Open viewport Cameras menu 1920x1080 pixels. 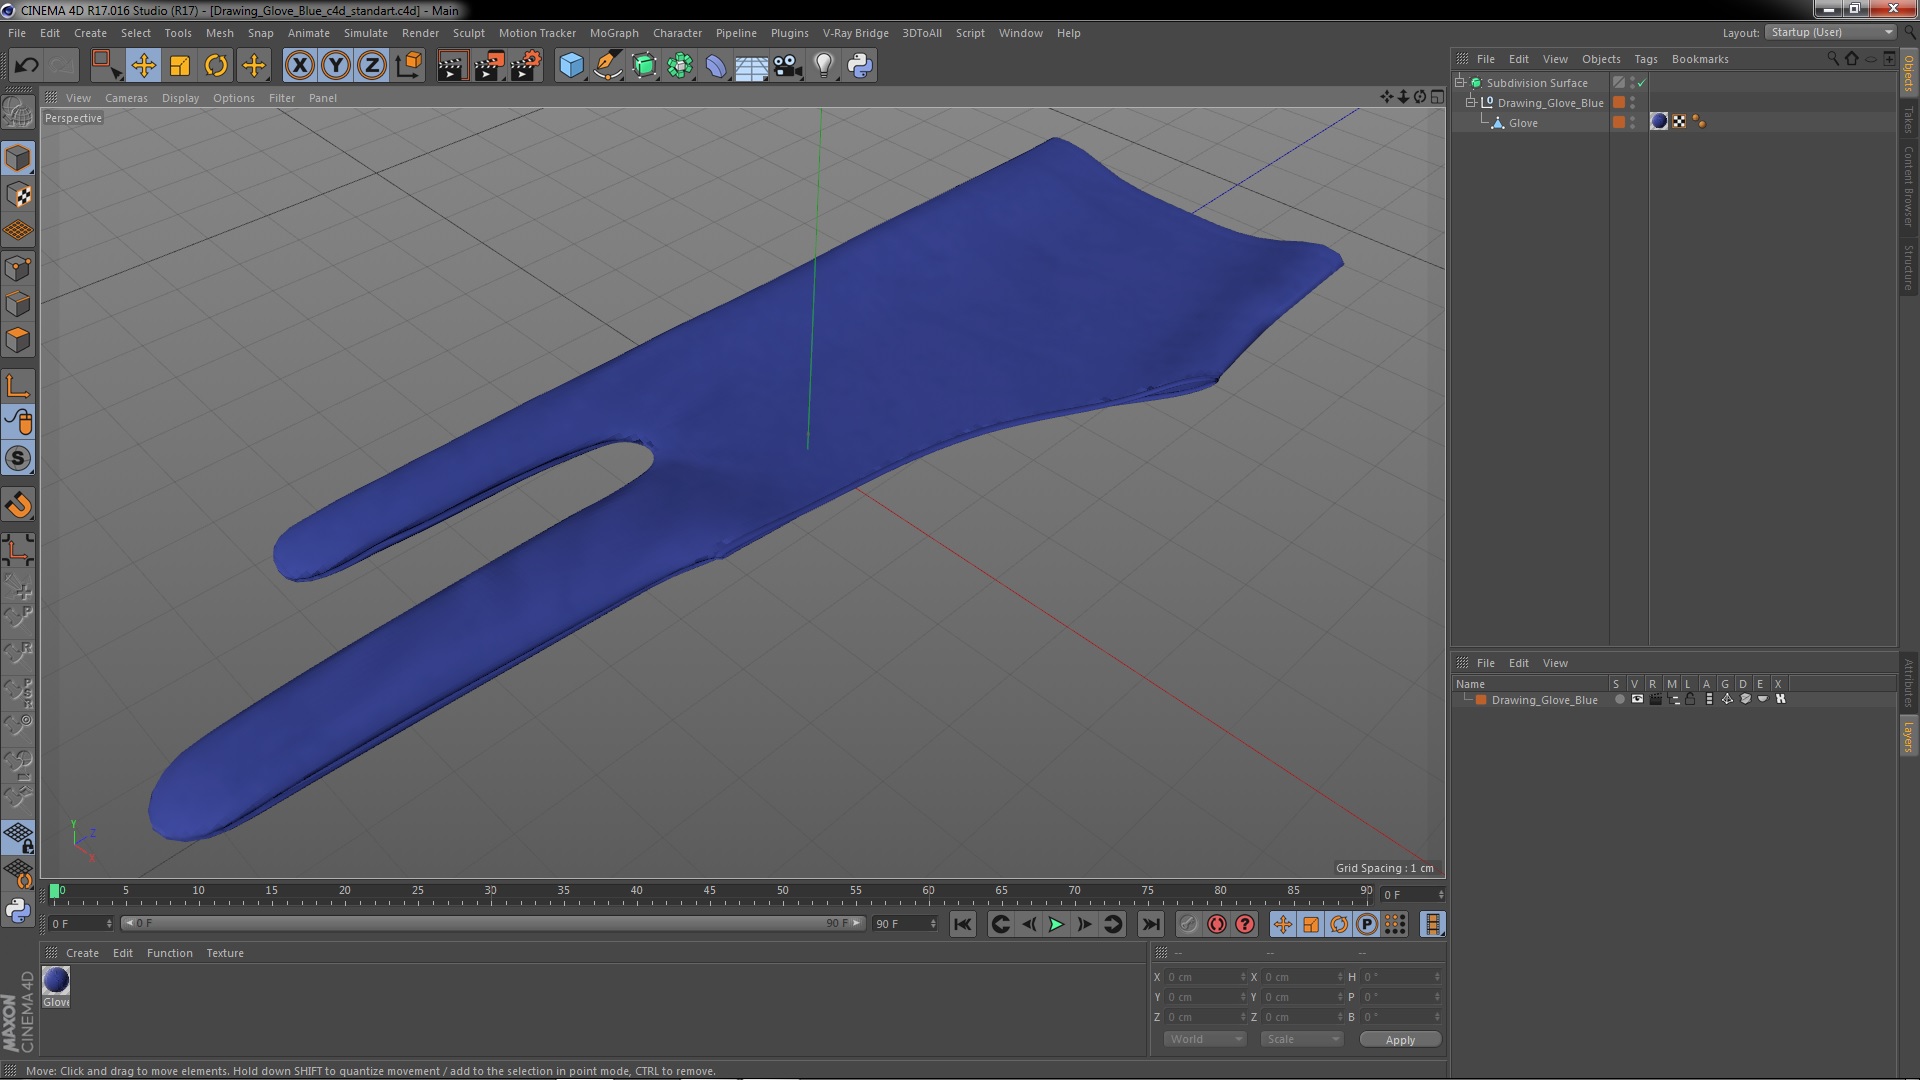(126, 98)
